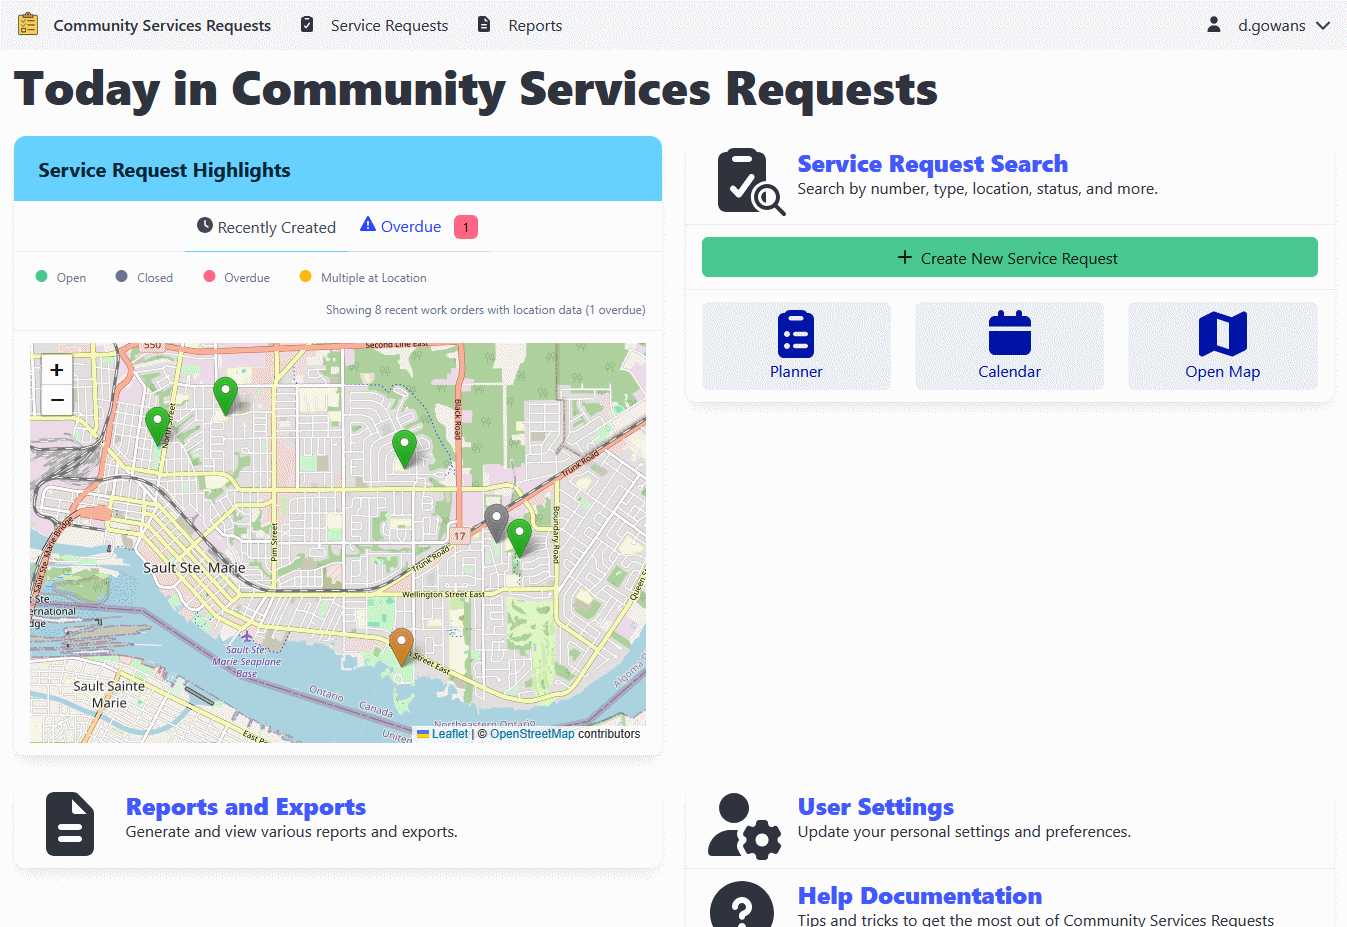This screenshot has height=927, width=1347.
Task: Click the user profile silhouette icon
Action: pyautogui.click(x=1214, y=24)
